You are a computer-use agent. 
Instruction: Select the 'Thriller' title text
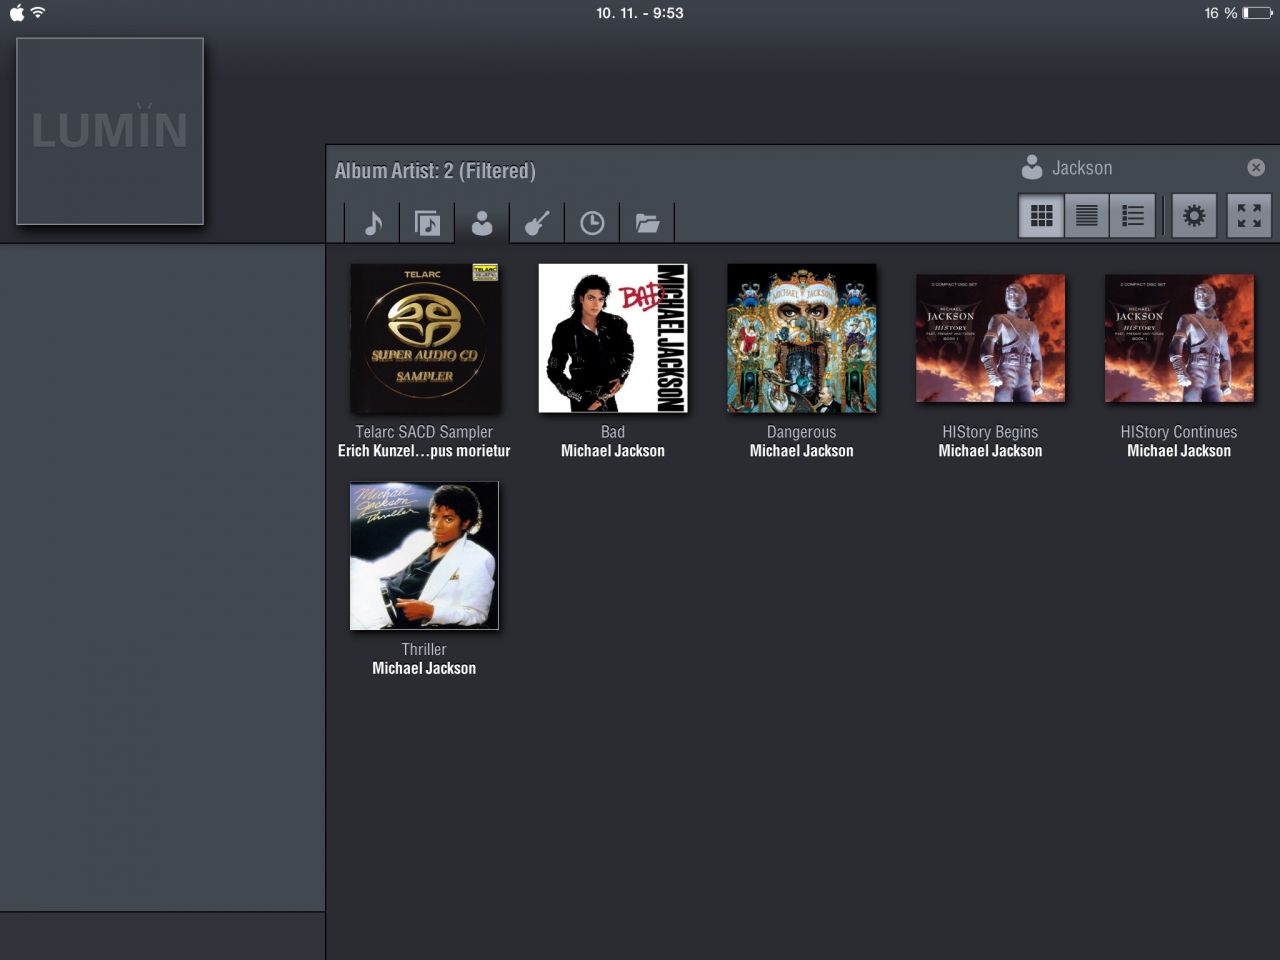coord(424,649)
